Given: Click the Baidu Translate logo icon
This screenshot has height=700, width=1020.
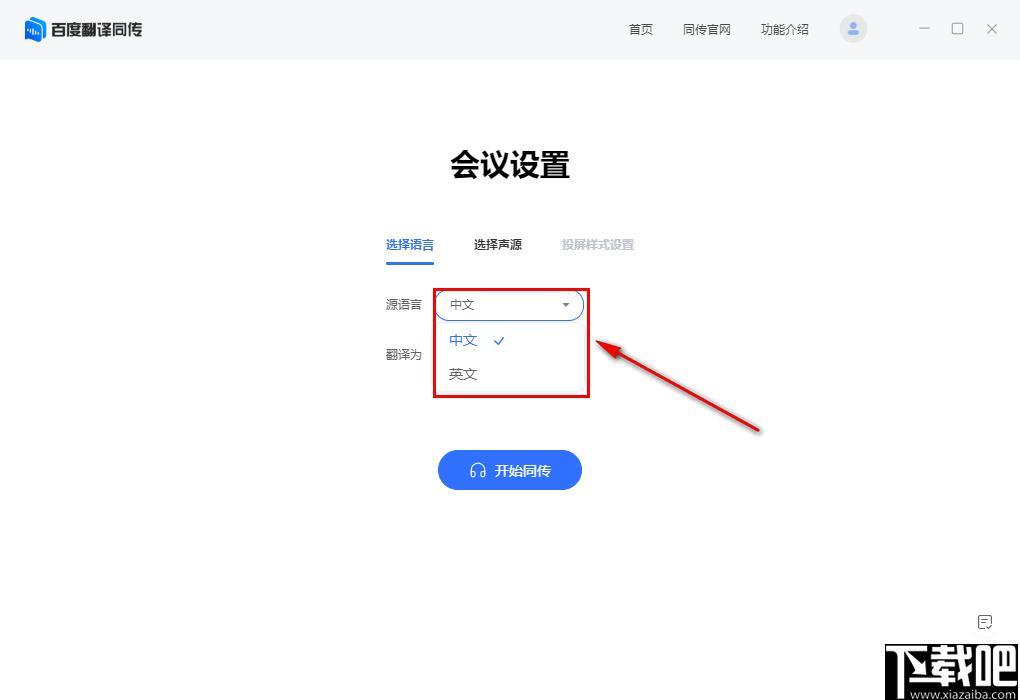Looking at the screenshot, I should 35,29.
